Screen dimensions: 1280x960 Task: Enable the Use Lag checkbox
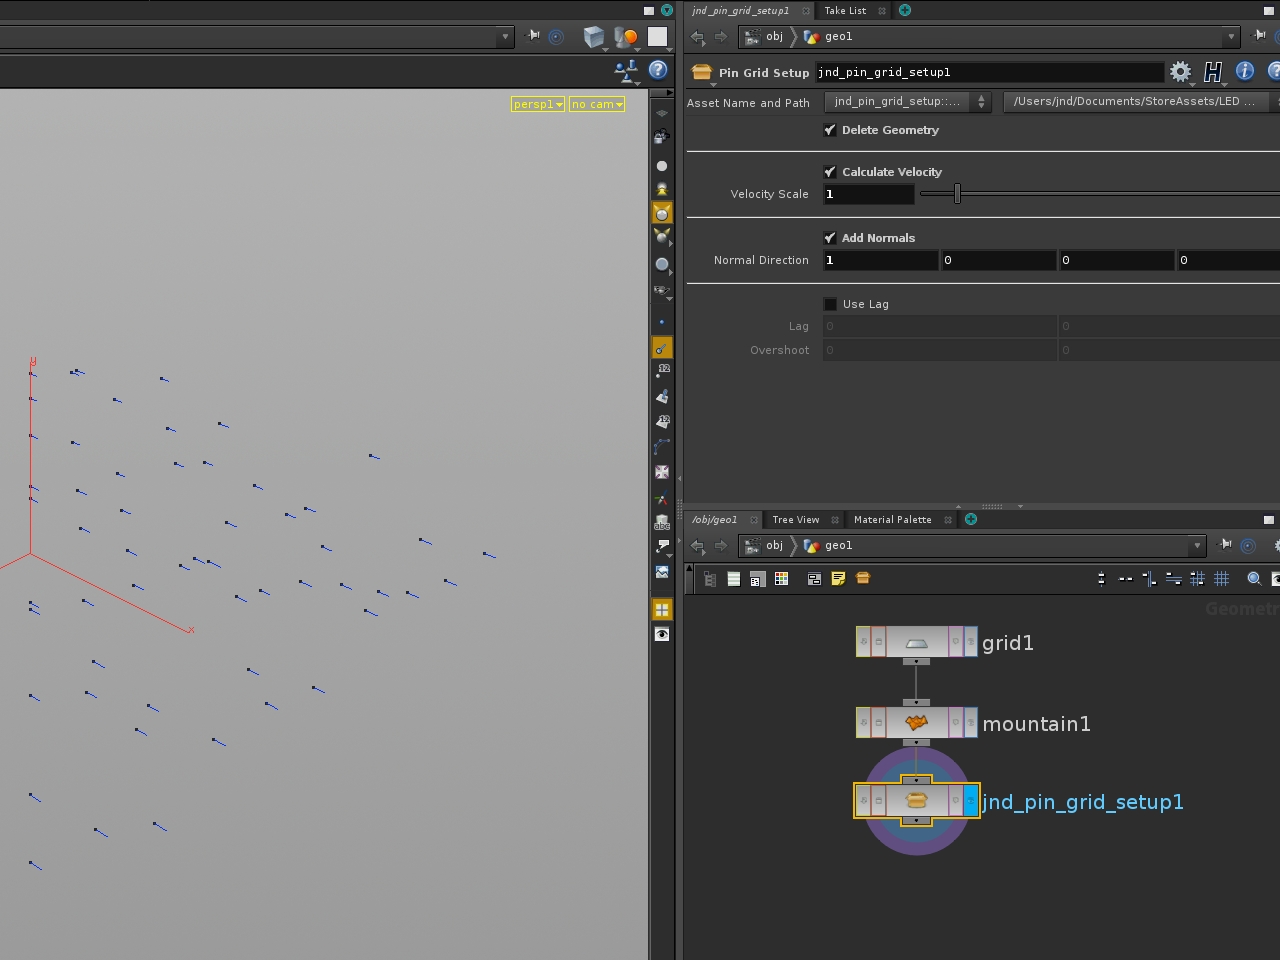(x=830, y=304)
